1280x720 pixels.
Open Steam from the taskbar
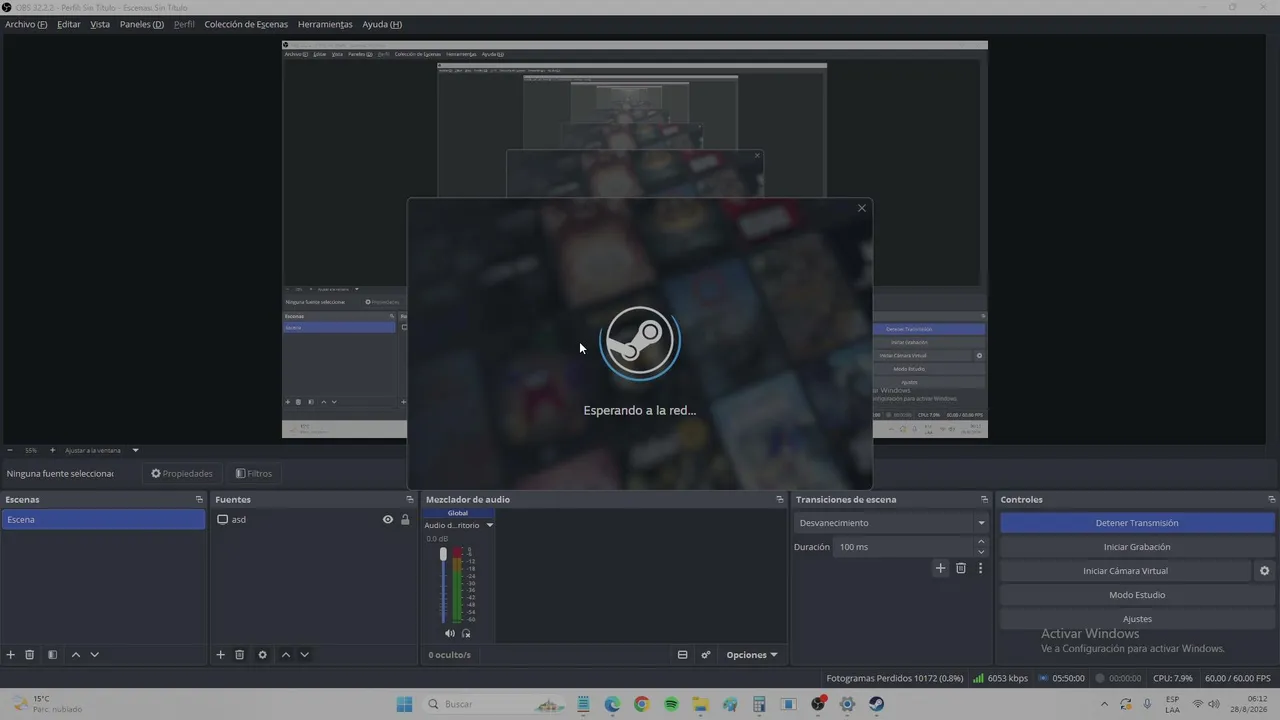[x=876, y=704]
